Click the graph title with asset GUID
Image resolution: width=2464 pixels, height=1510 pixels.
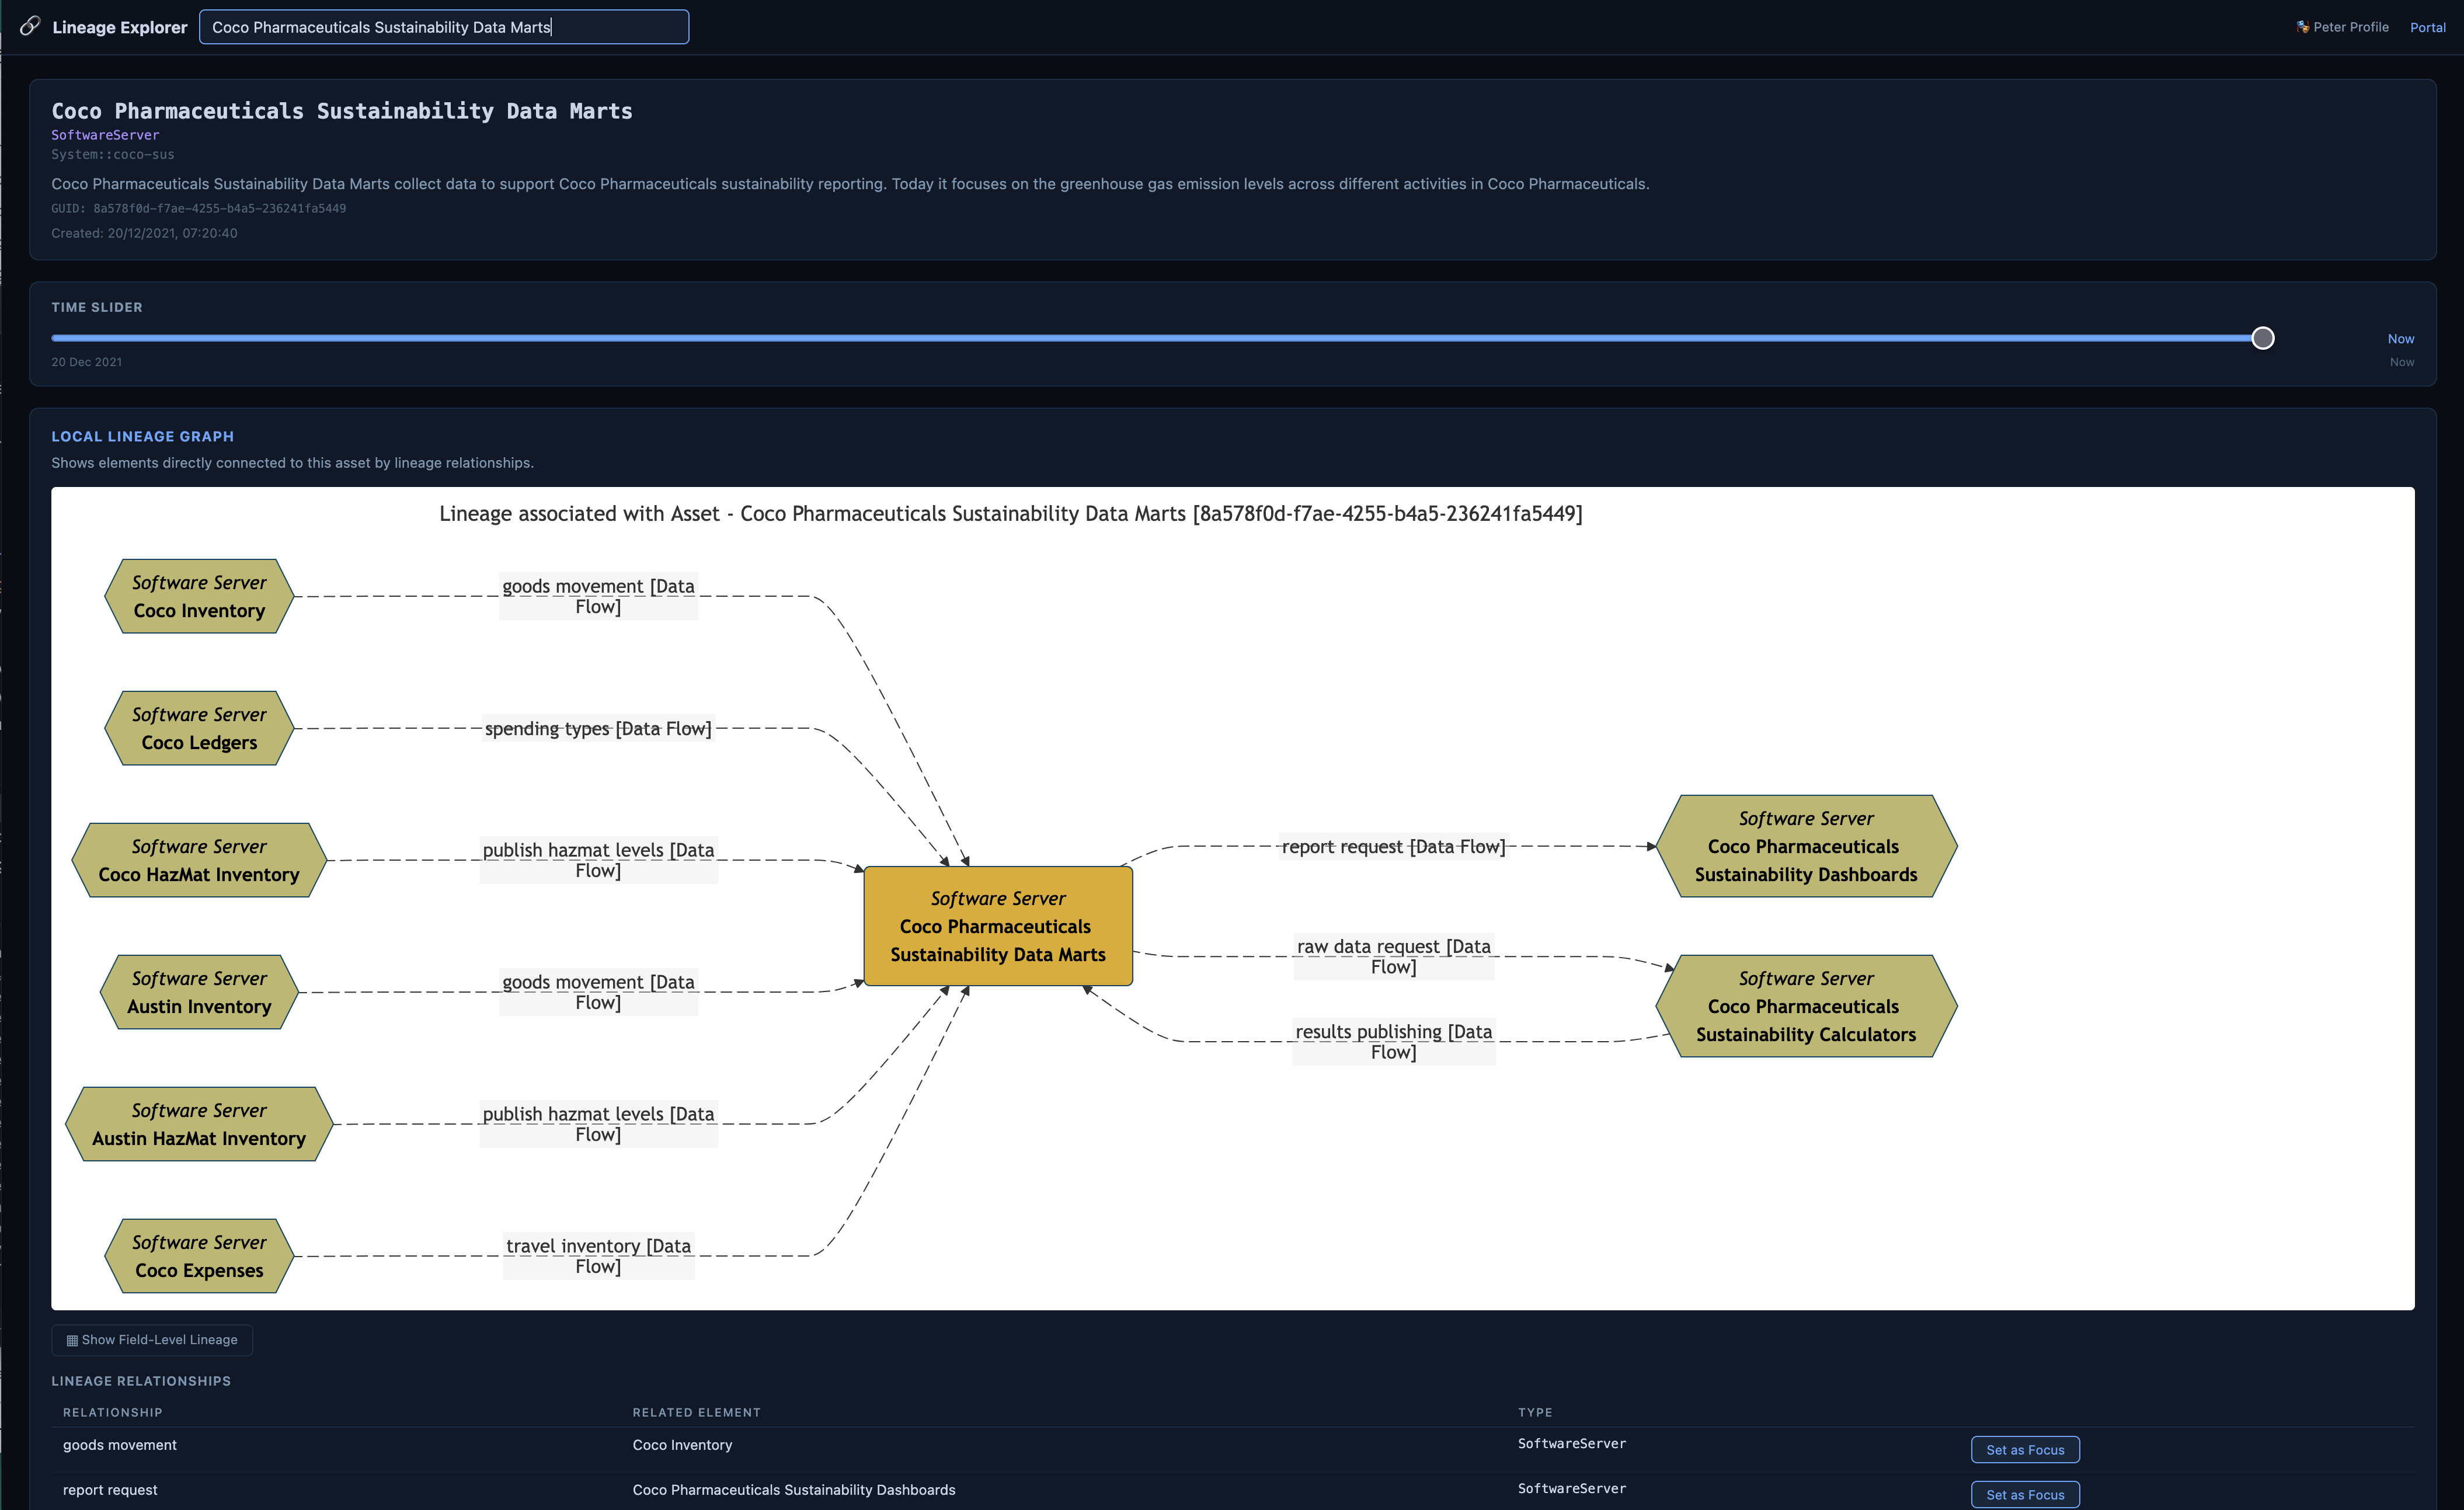click(1010, 514)
